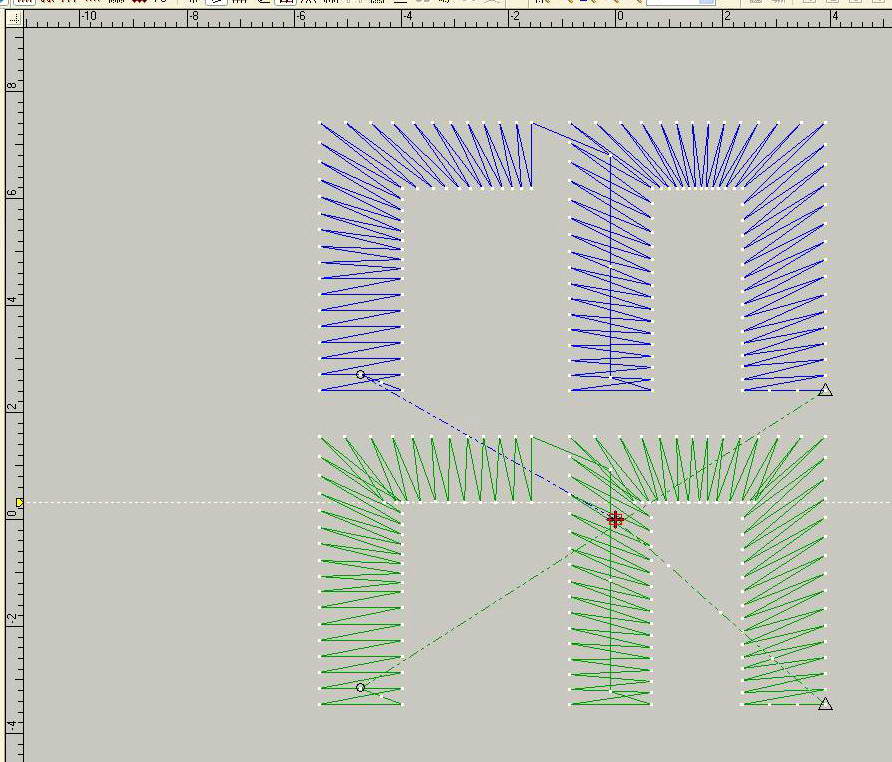The width and height of the screenshot is (892, 762).
Task: Click the green object's triangular end point marker
Action: click(x=825, y=704)
